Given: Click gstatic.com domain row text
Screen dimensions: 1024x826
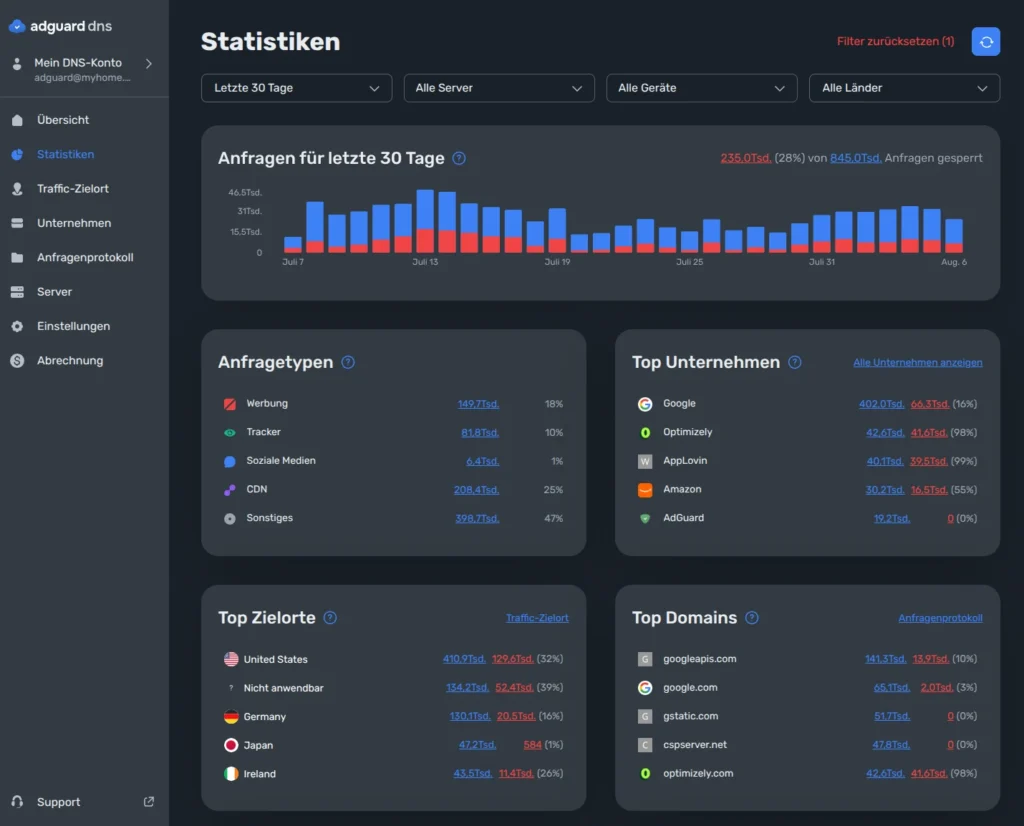Looking at the screenshot, I should (690, 717).
